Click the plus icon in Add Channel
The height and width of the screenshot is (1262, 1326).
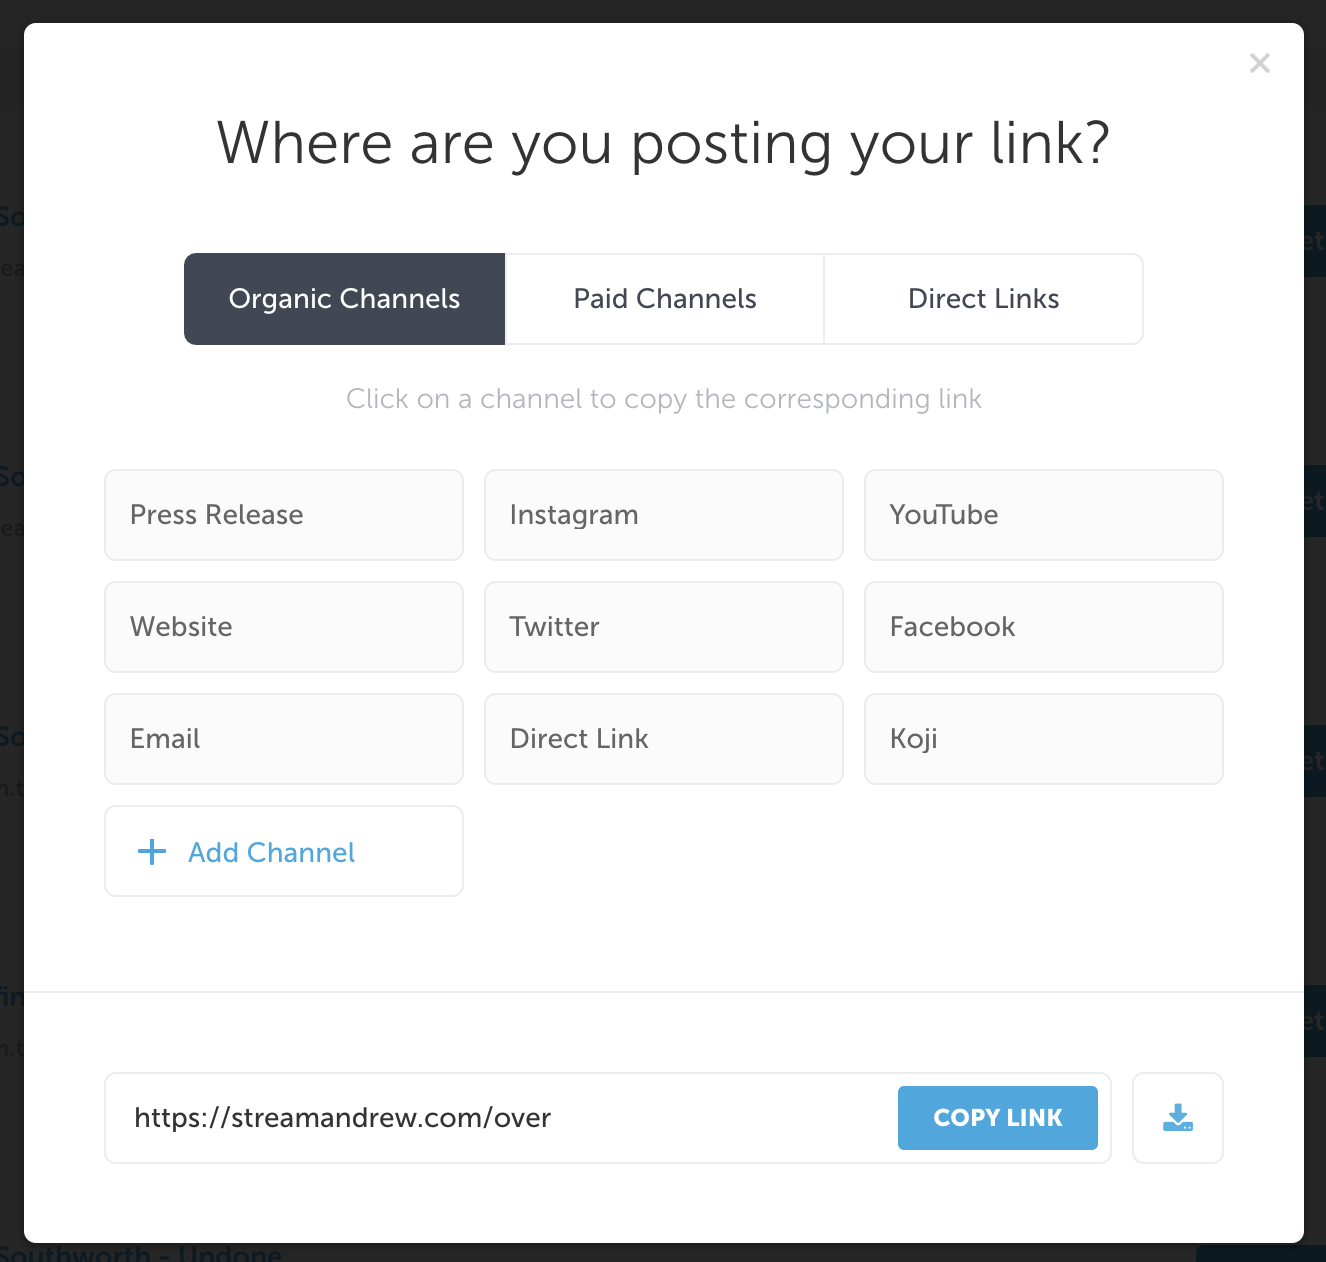tap(152, 852)
